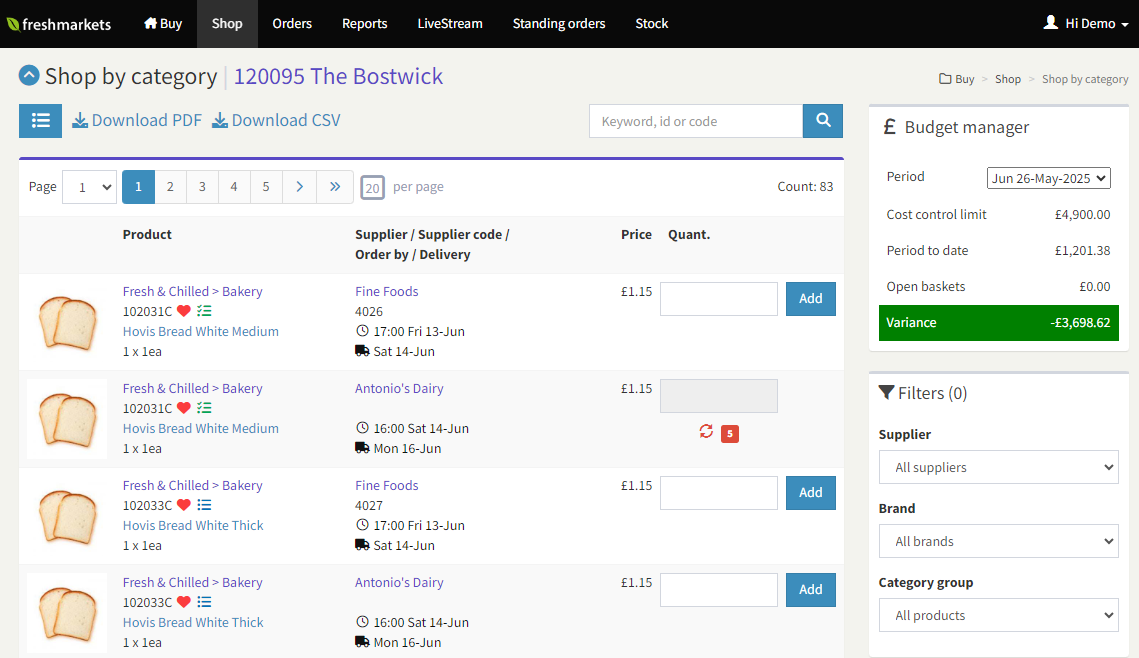
Task: Click the heart icon on Fine Foods 102033C row
Action: pyautogui.click(x=184, y=505)
